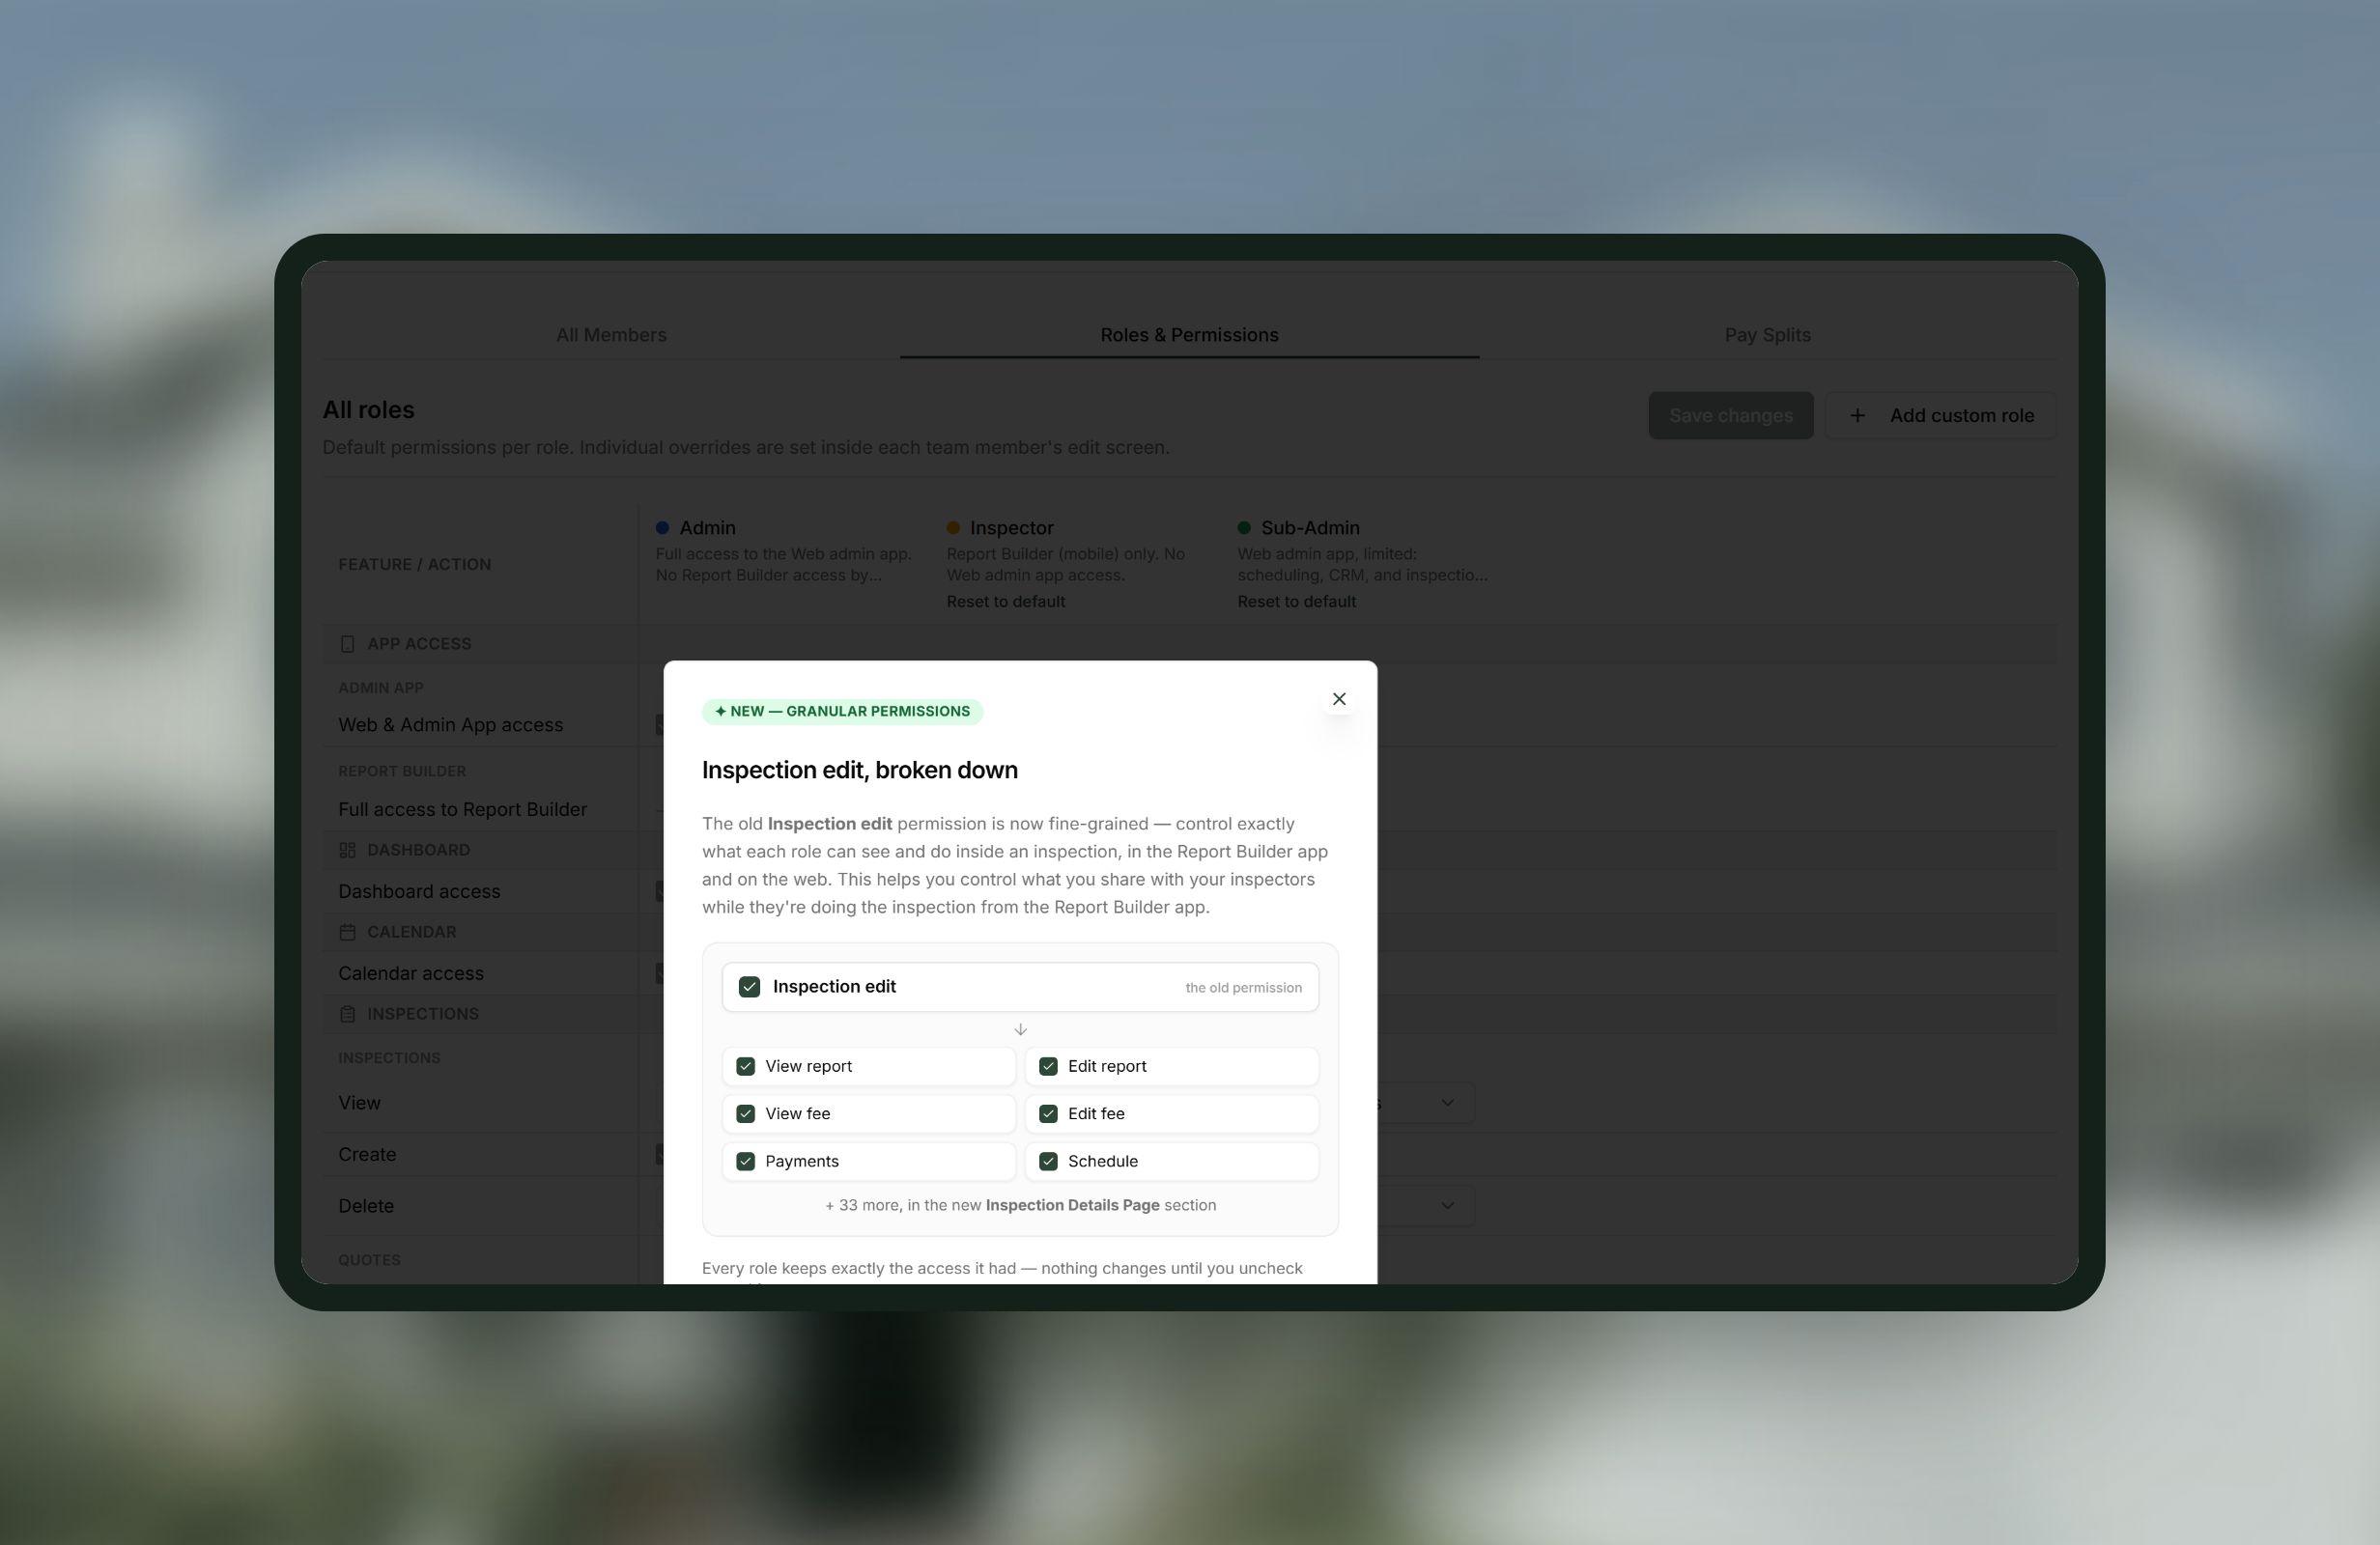The width and height of the screenshot is (2380, 1545).
Task: Click the 'the old permission' caption
Action: pyautogui.click(x=1243, y=988)
